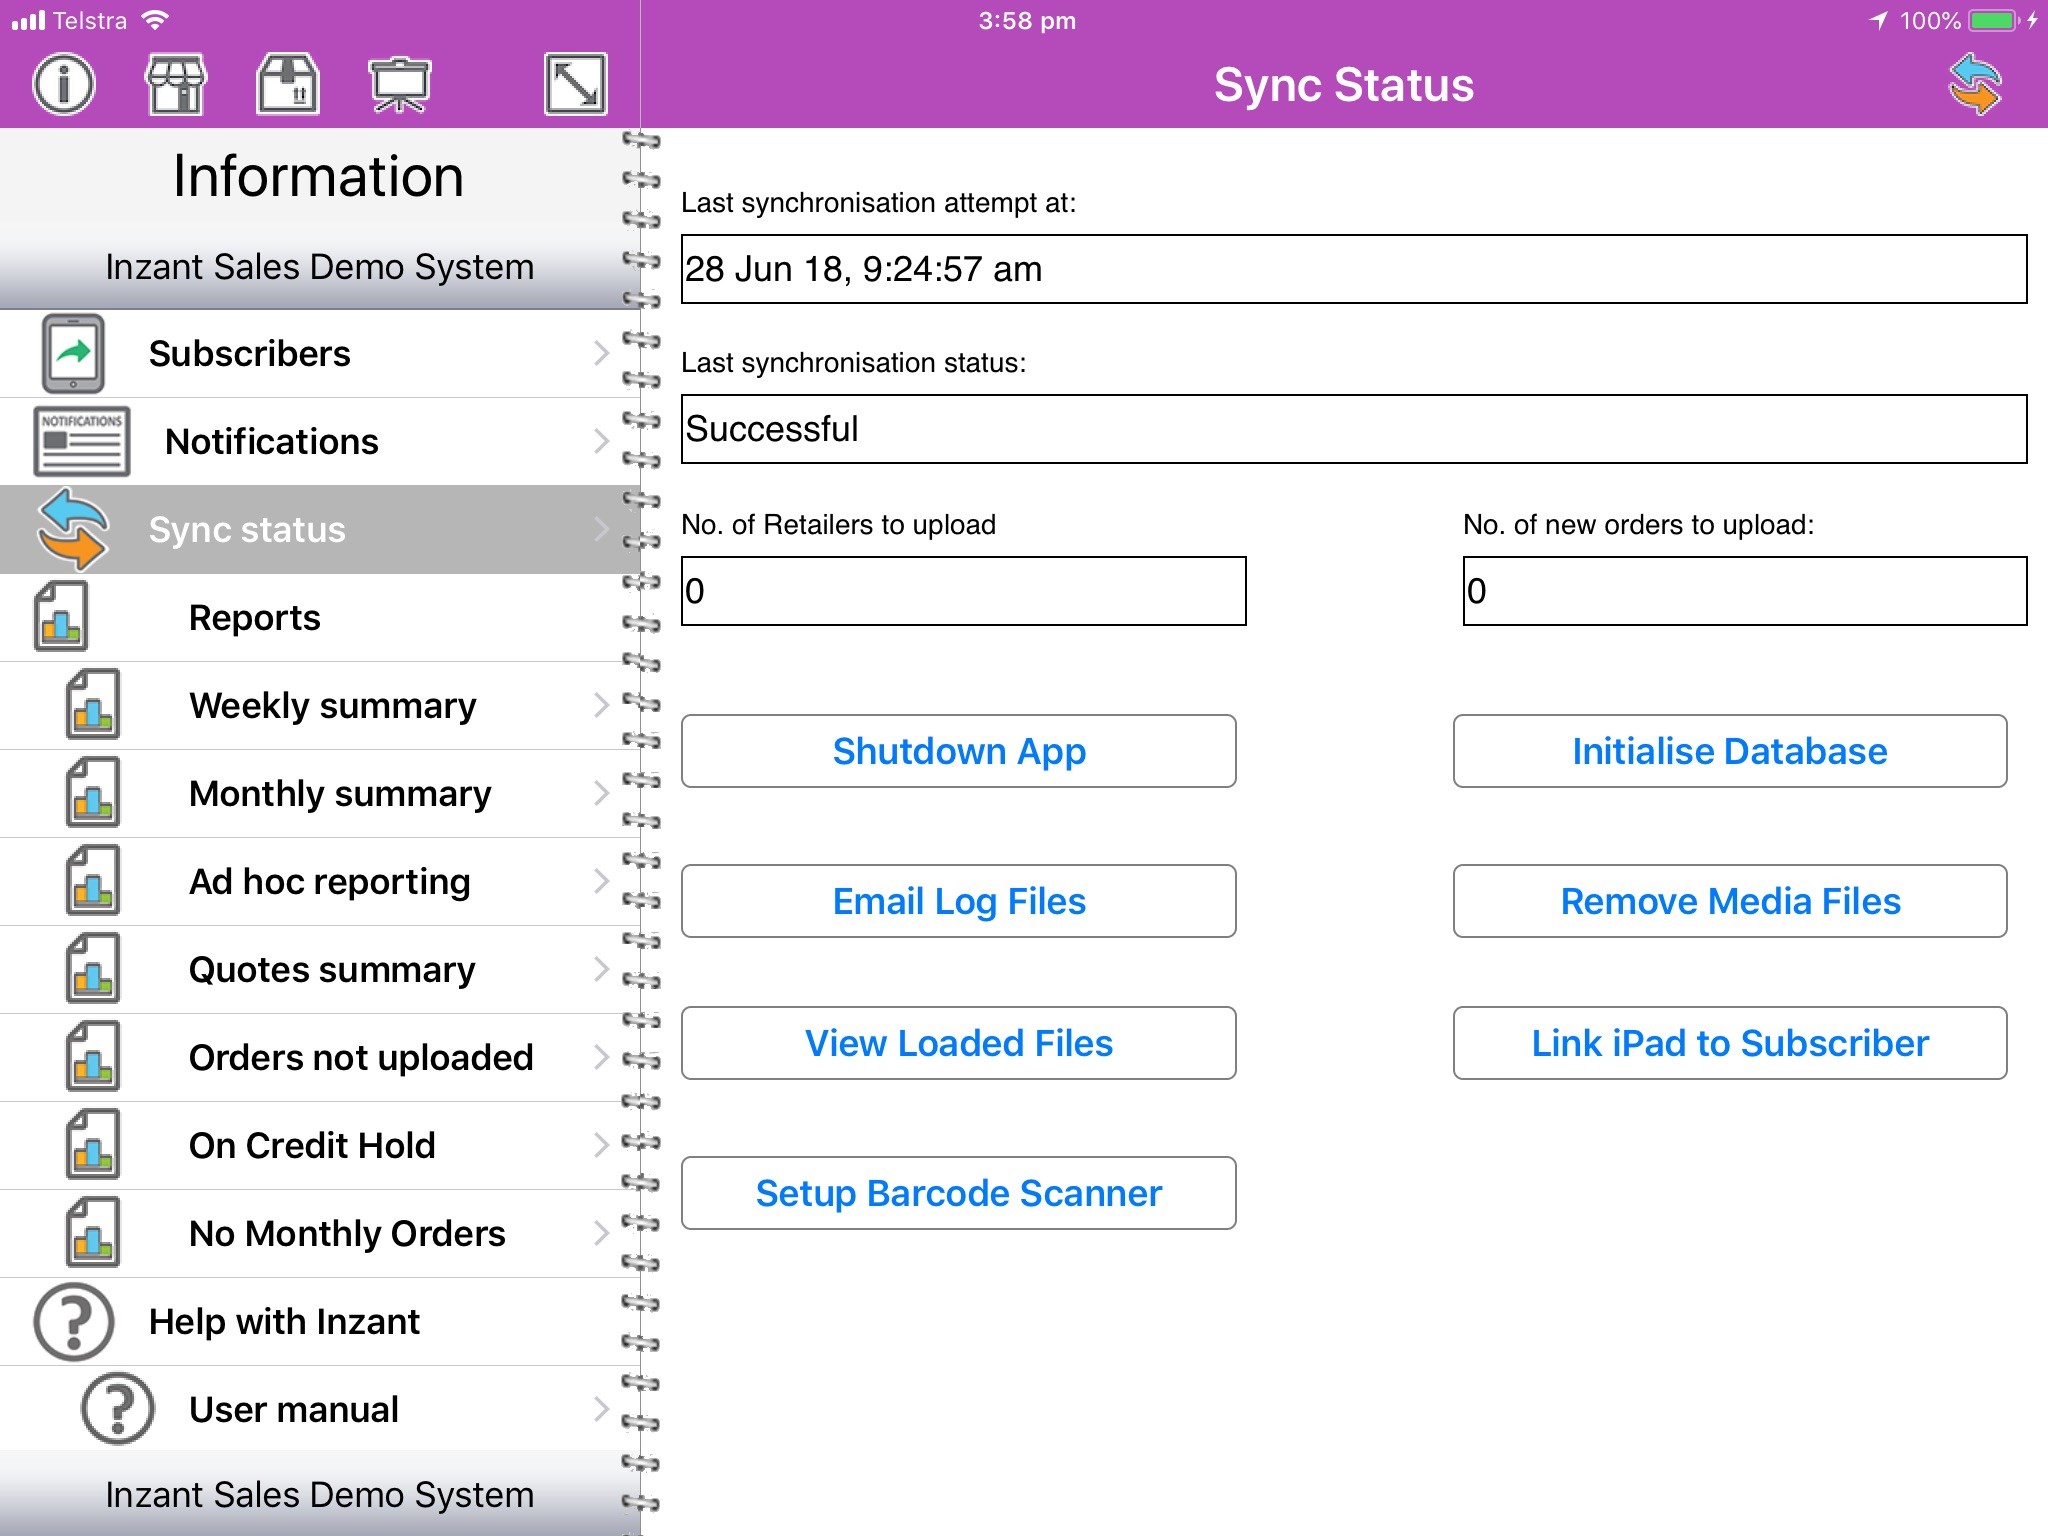
Task: Select the Sync status menu item
Action: (x=247, y=530)
